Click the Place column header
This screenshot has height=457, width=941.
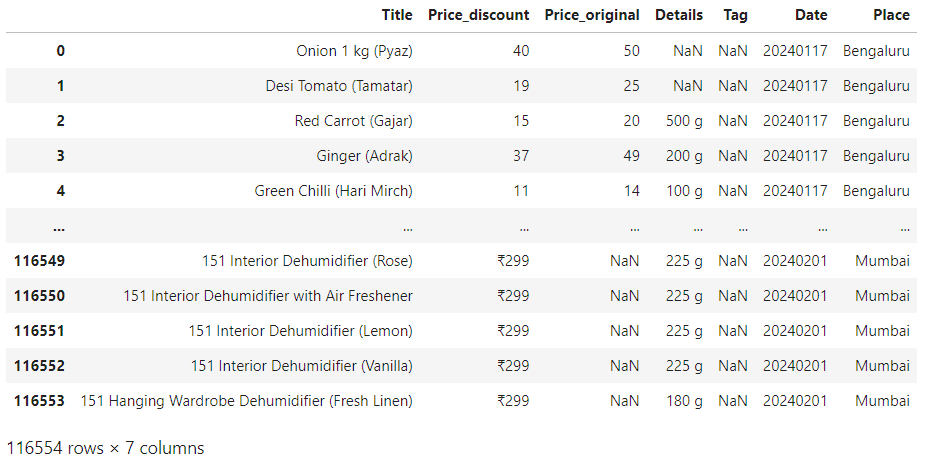coord(891,15)
